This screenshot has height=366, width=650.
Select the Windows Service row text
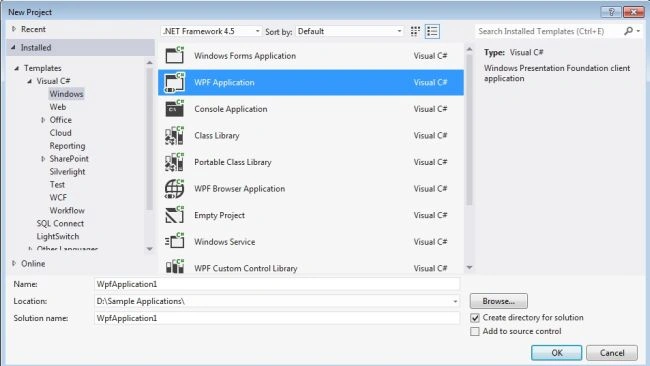click(224, 242)
